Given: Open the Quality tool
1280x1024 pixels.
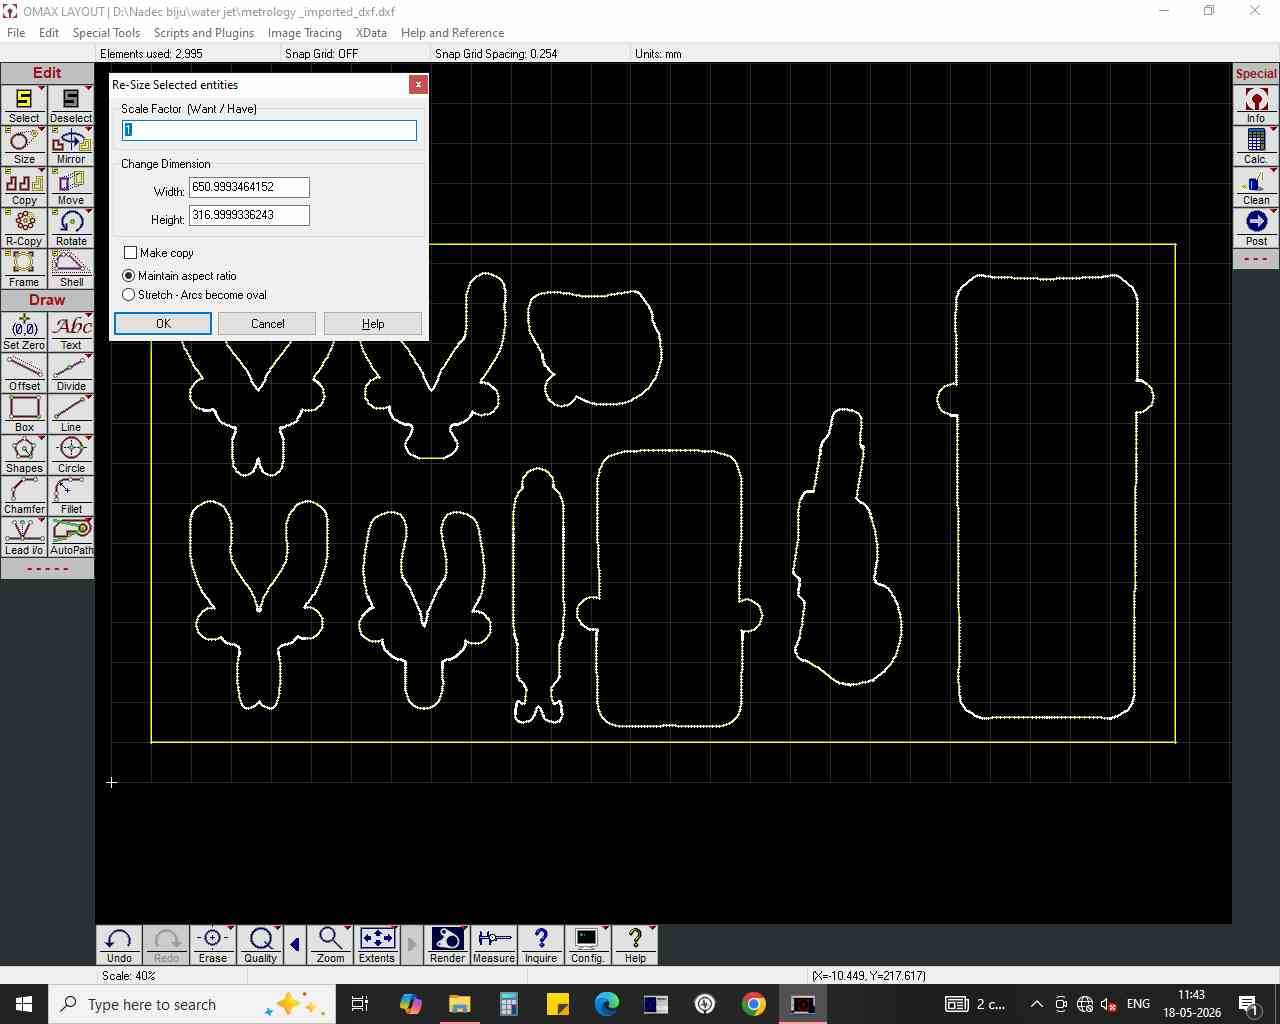Looking at the screenshot, I should coord(260,945).
